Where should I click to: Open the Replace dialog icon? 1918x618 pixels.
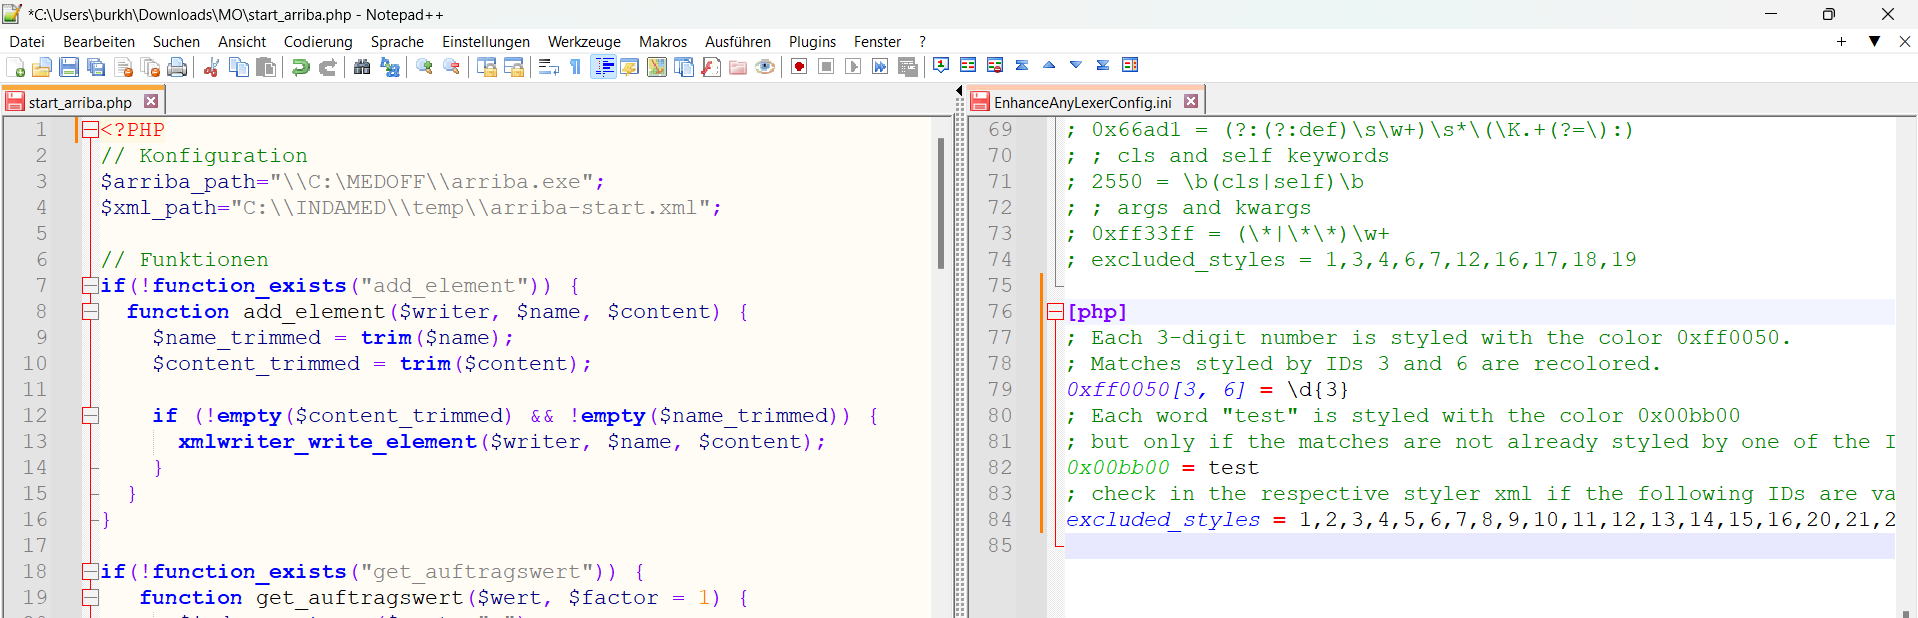(x=390, y=67)
